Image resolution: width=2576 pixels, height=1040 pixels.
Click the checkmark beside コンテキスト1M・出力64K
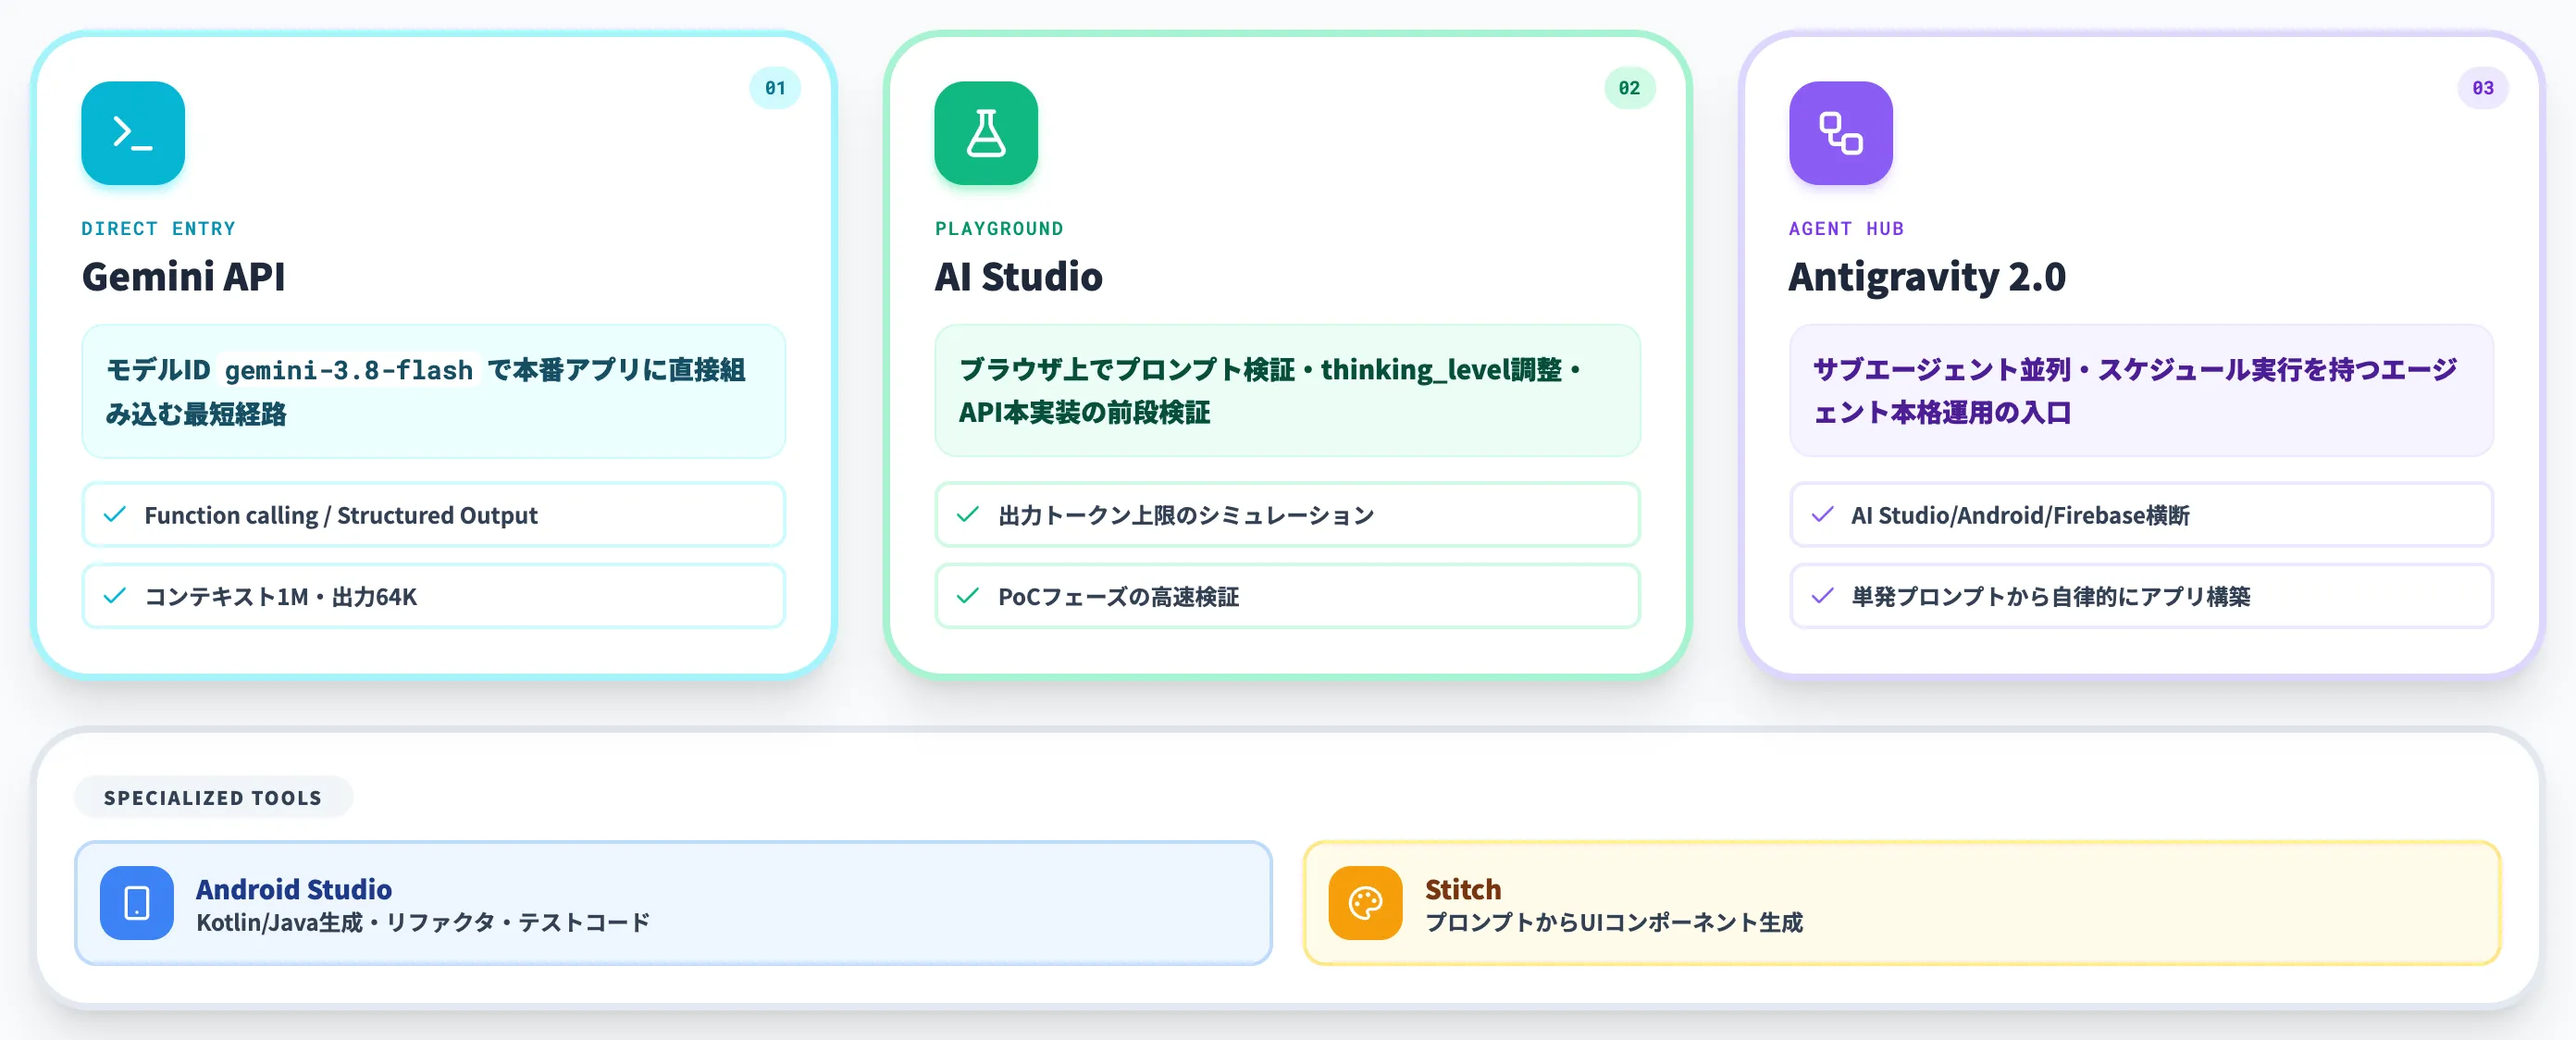[115, 596]
